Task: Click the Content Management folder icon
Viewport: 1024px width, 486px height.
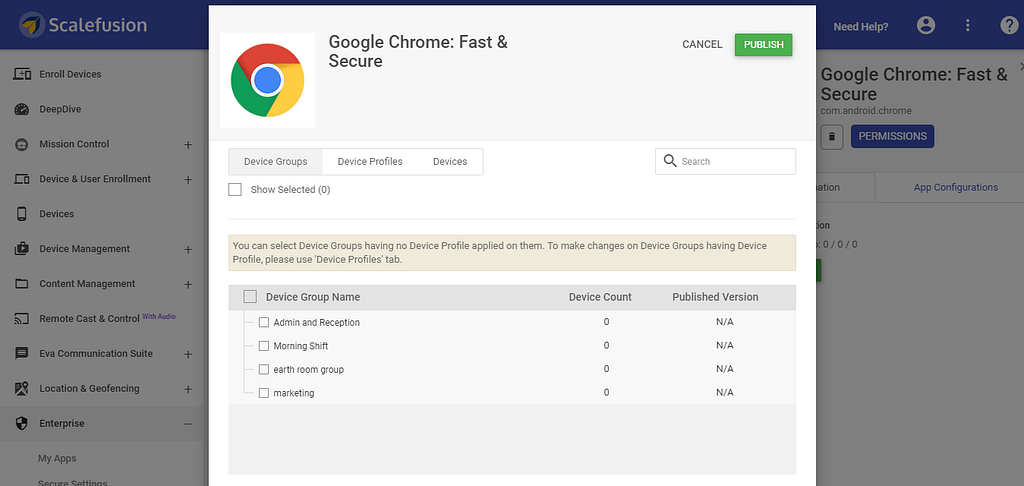Action: 22,284
